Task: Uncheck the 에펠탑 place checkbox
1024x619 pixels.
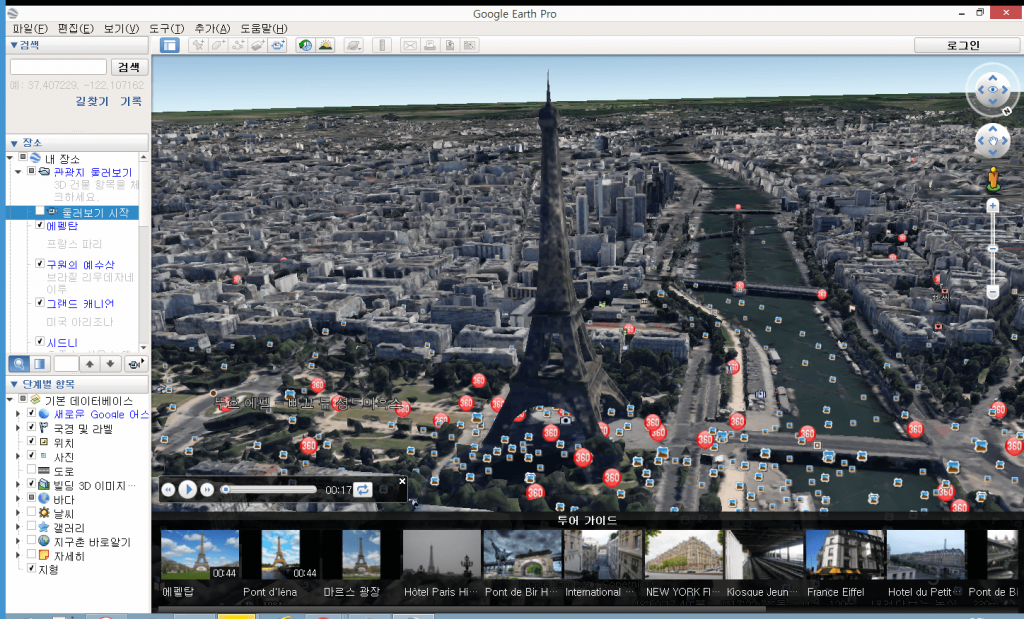Action: (39, 225)
